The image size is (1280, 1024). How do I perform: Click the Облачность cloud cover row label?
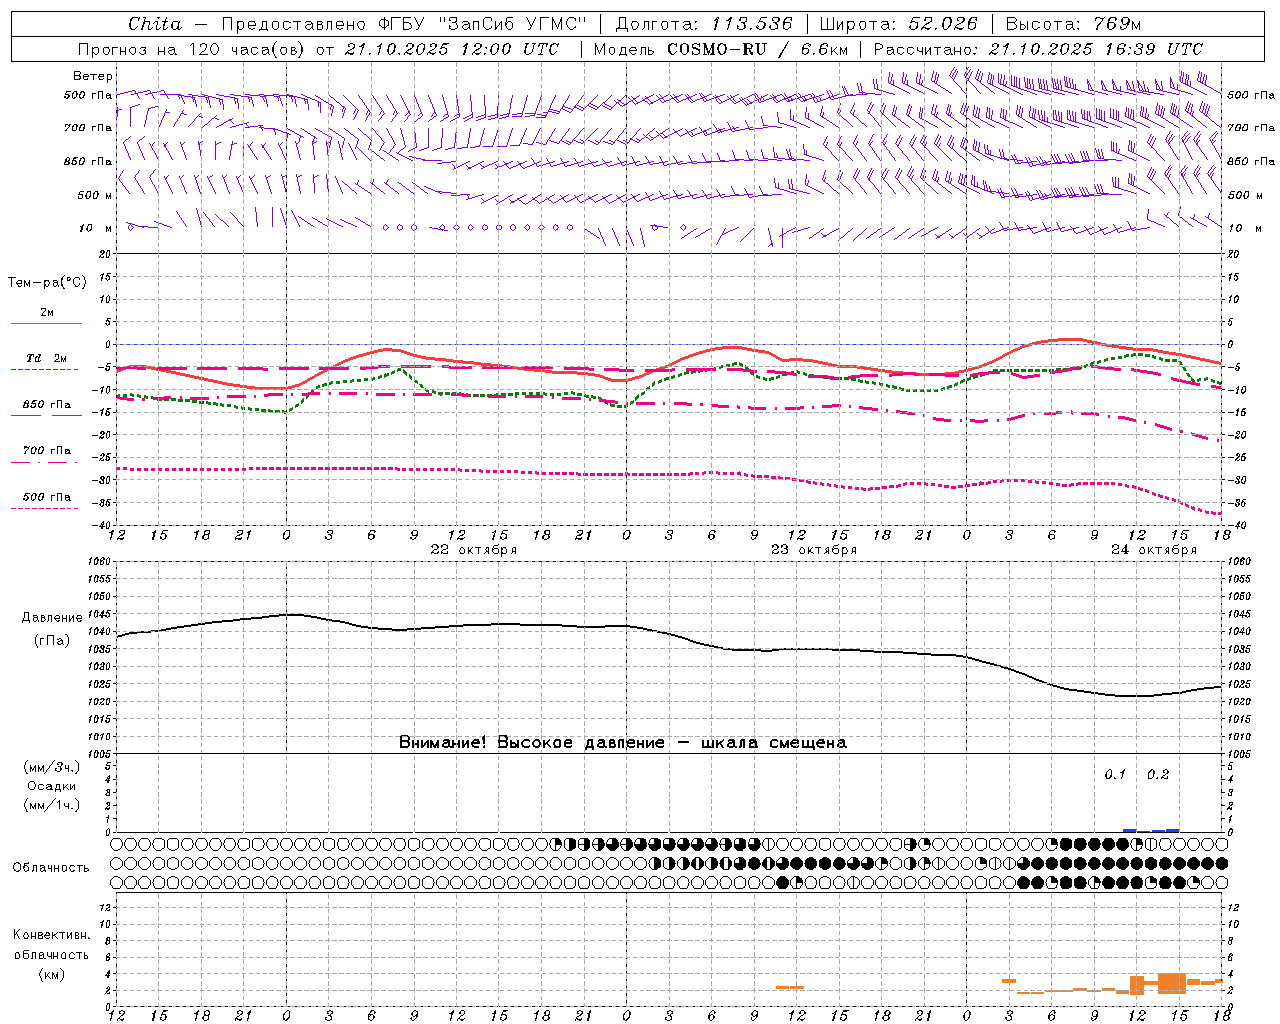tap(51, 868)
